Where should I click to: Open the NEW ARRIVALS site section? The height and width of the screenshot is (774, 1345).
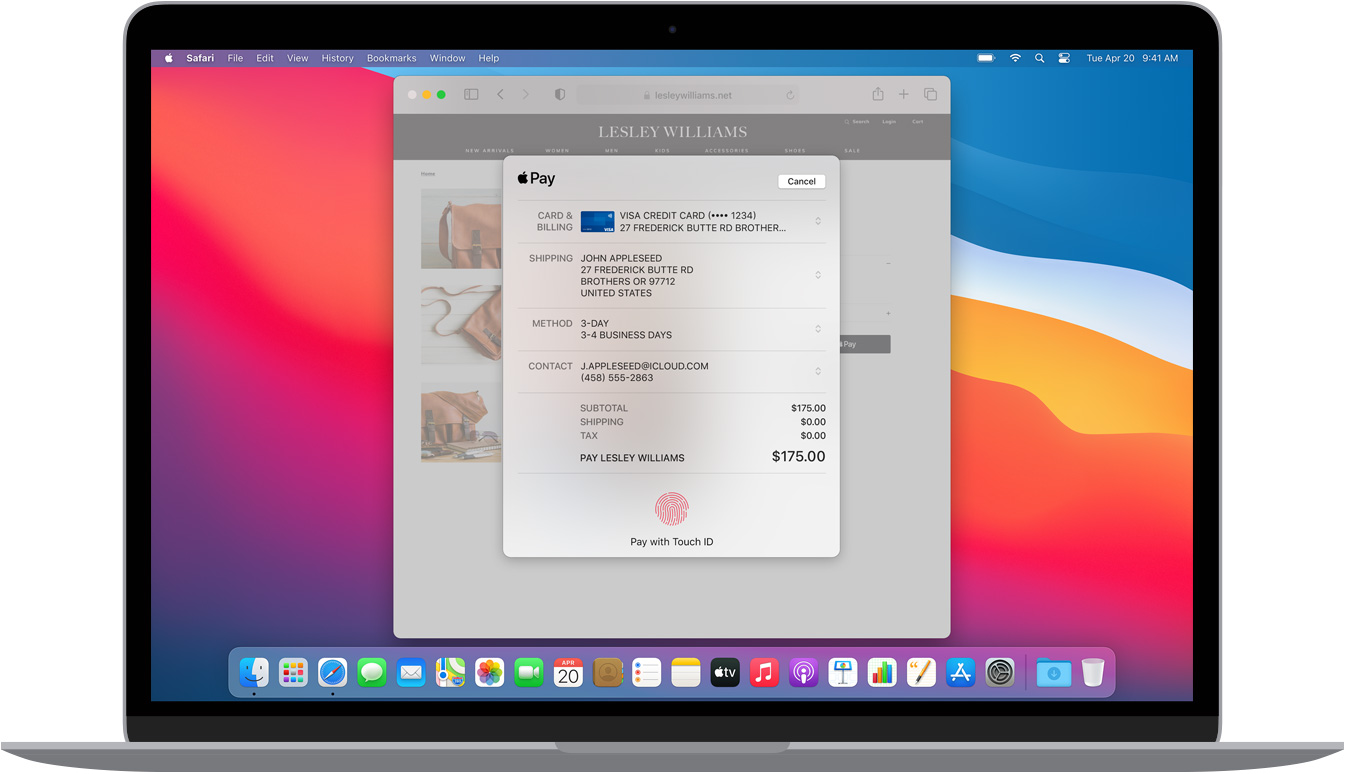490,151
